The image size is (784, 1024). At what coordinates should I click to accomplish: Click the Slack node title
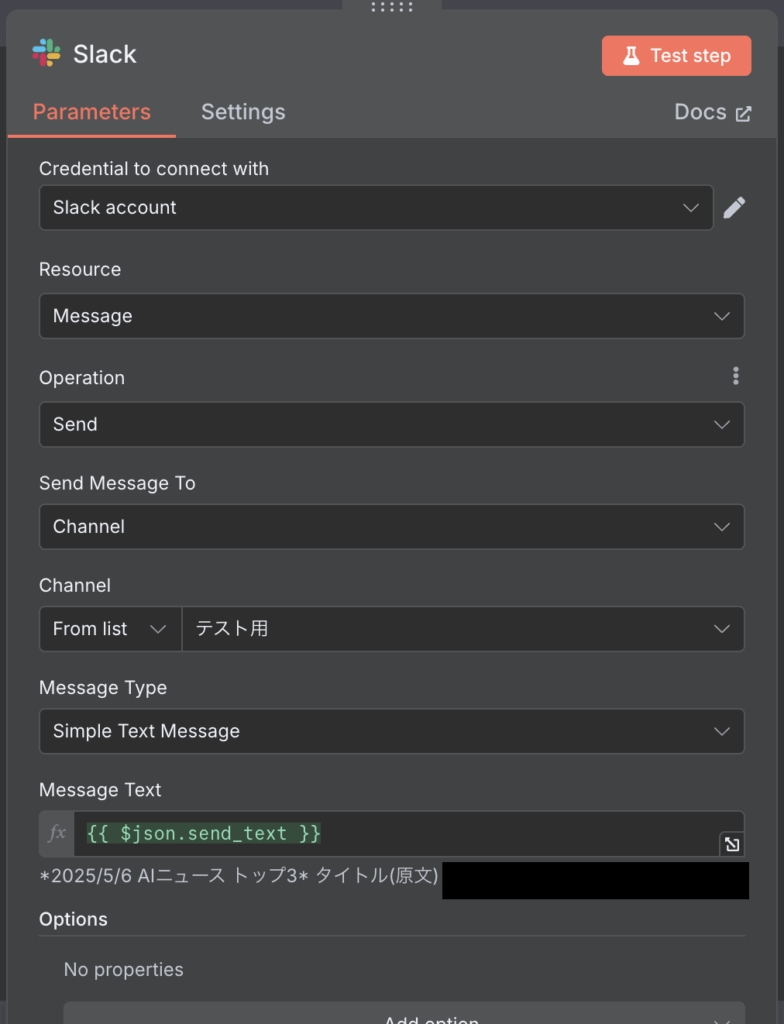point(105,54)
